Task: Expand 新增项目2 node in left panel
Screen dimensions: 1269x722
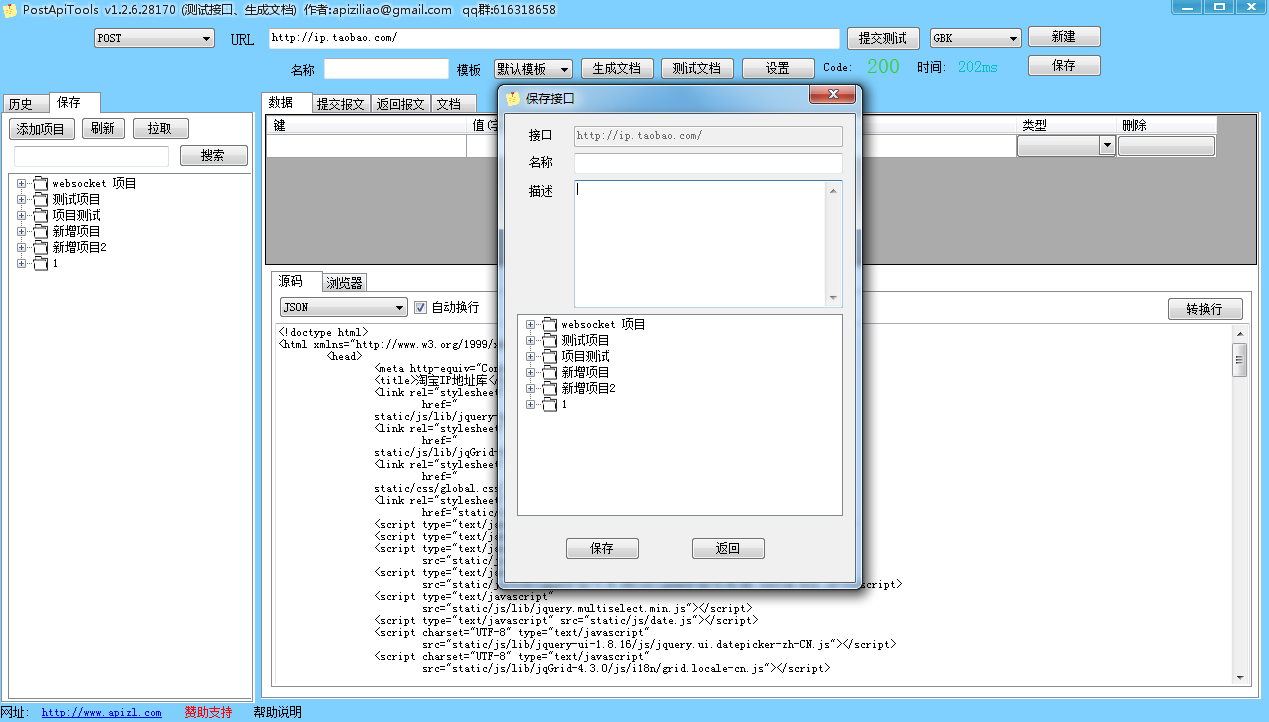Action: pos(22,248)
